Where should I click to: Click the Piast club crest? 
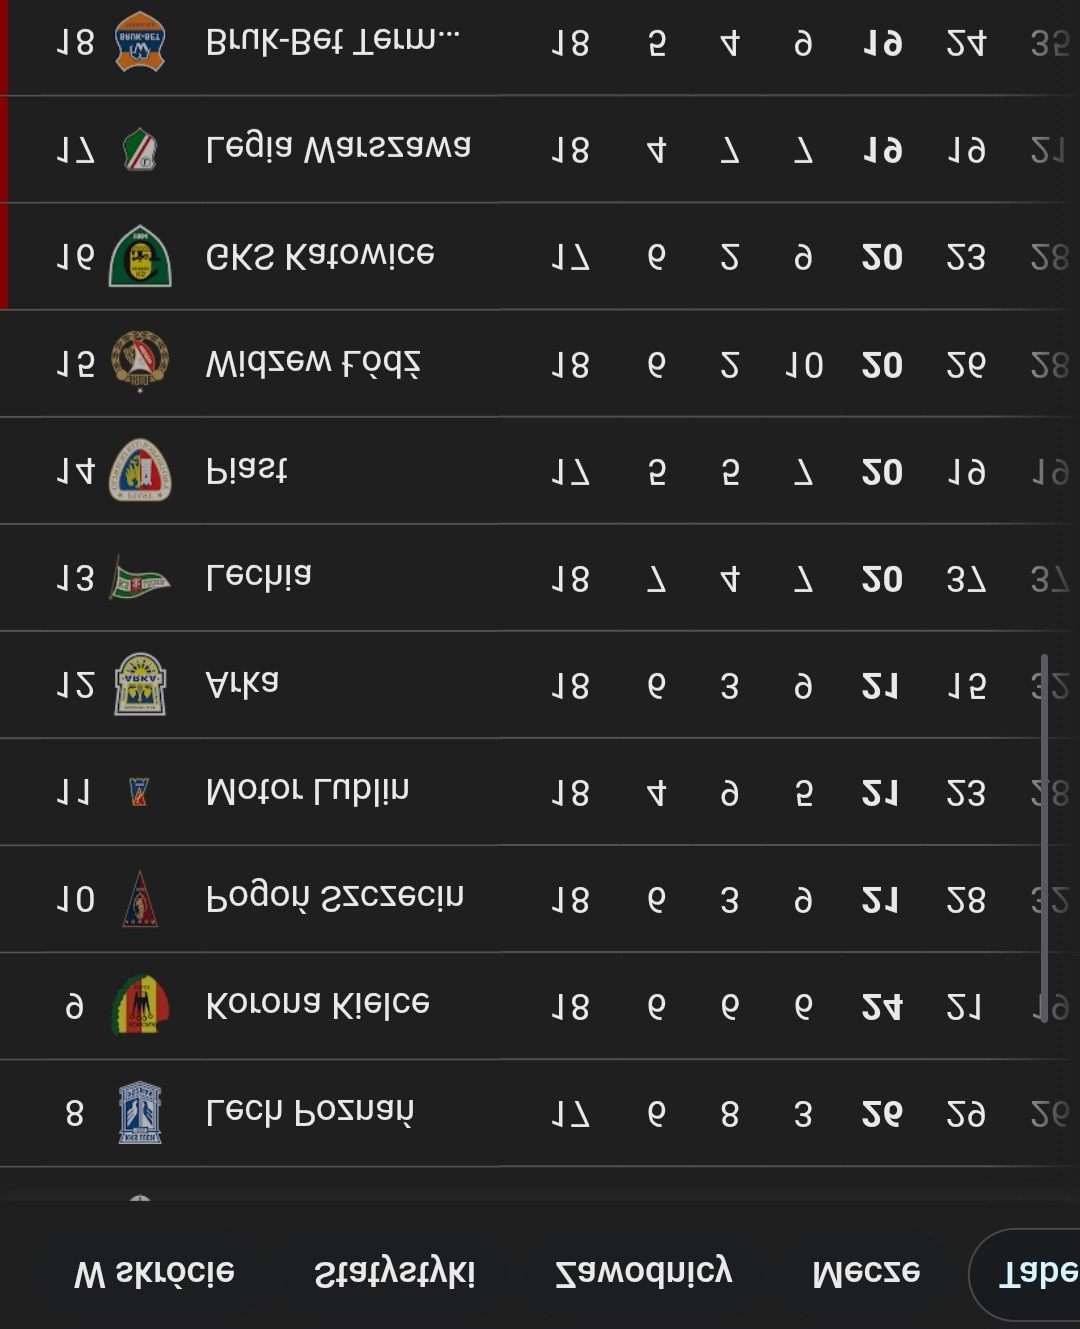[140, 470]
